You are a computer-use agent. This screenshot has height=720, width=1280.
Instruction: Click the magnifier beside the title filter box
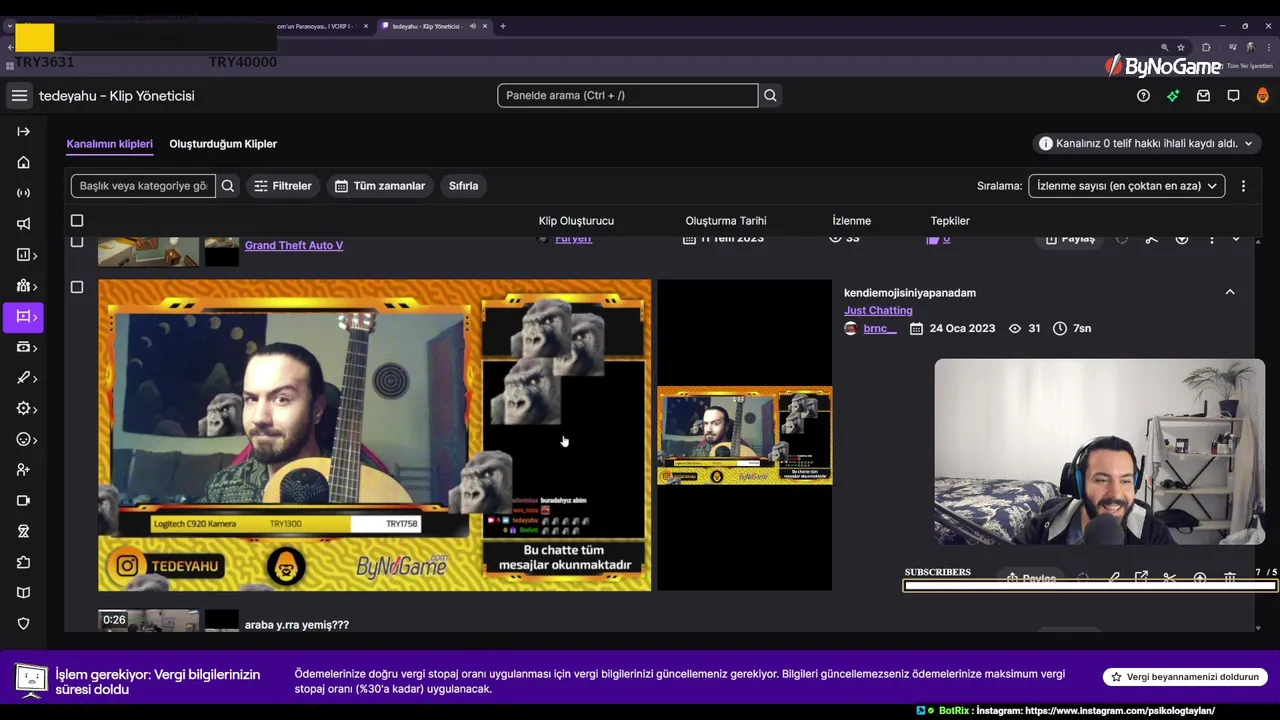tap(228, 186)
